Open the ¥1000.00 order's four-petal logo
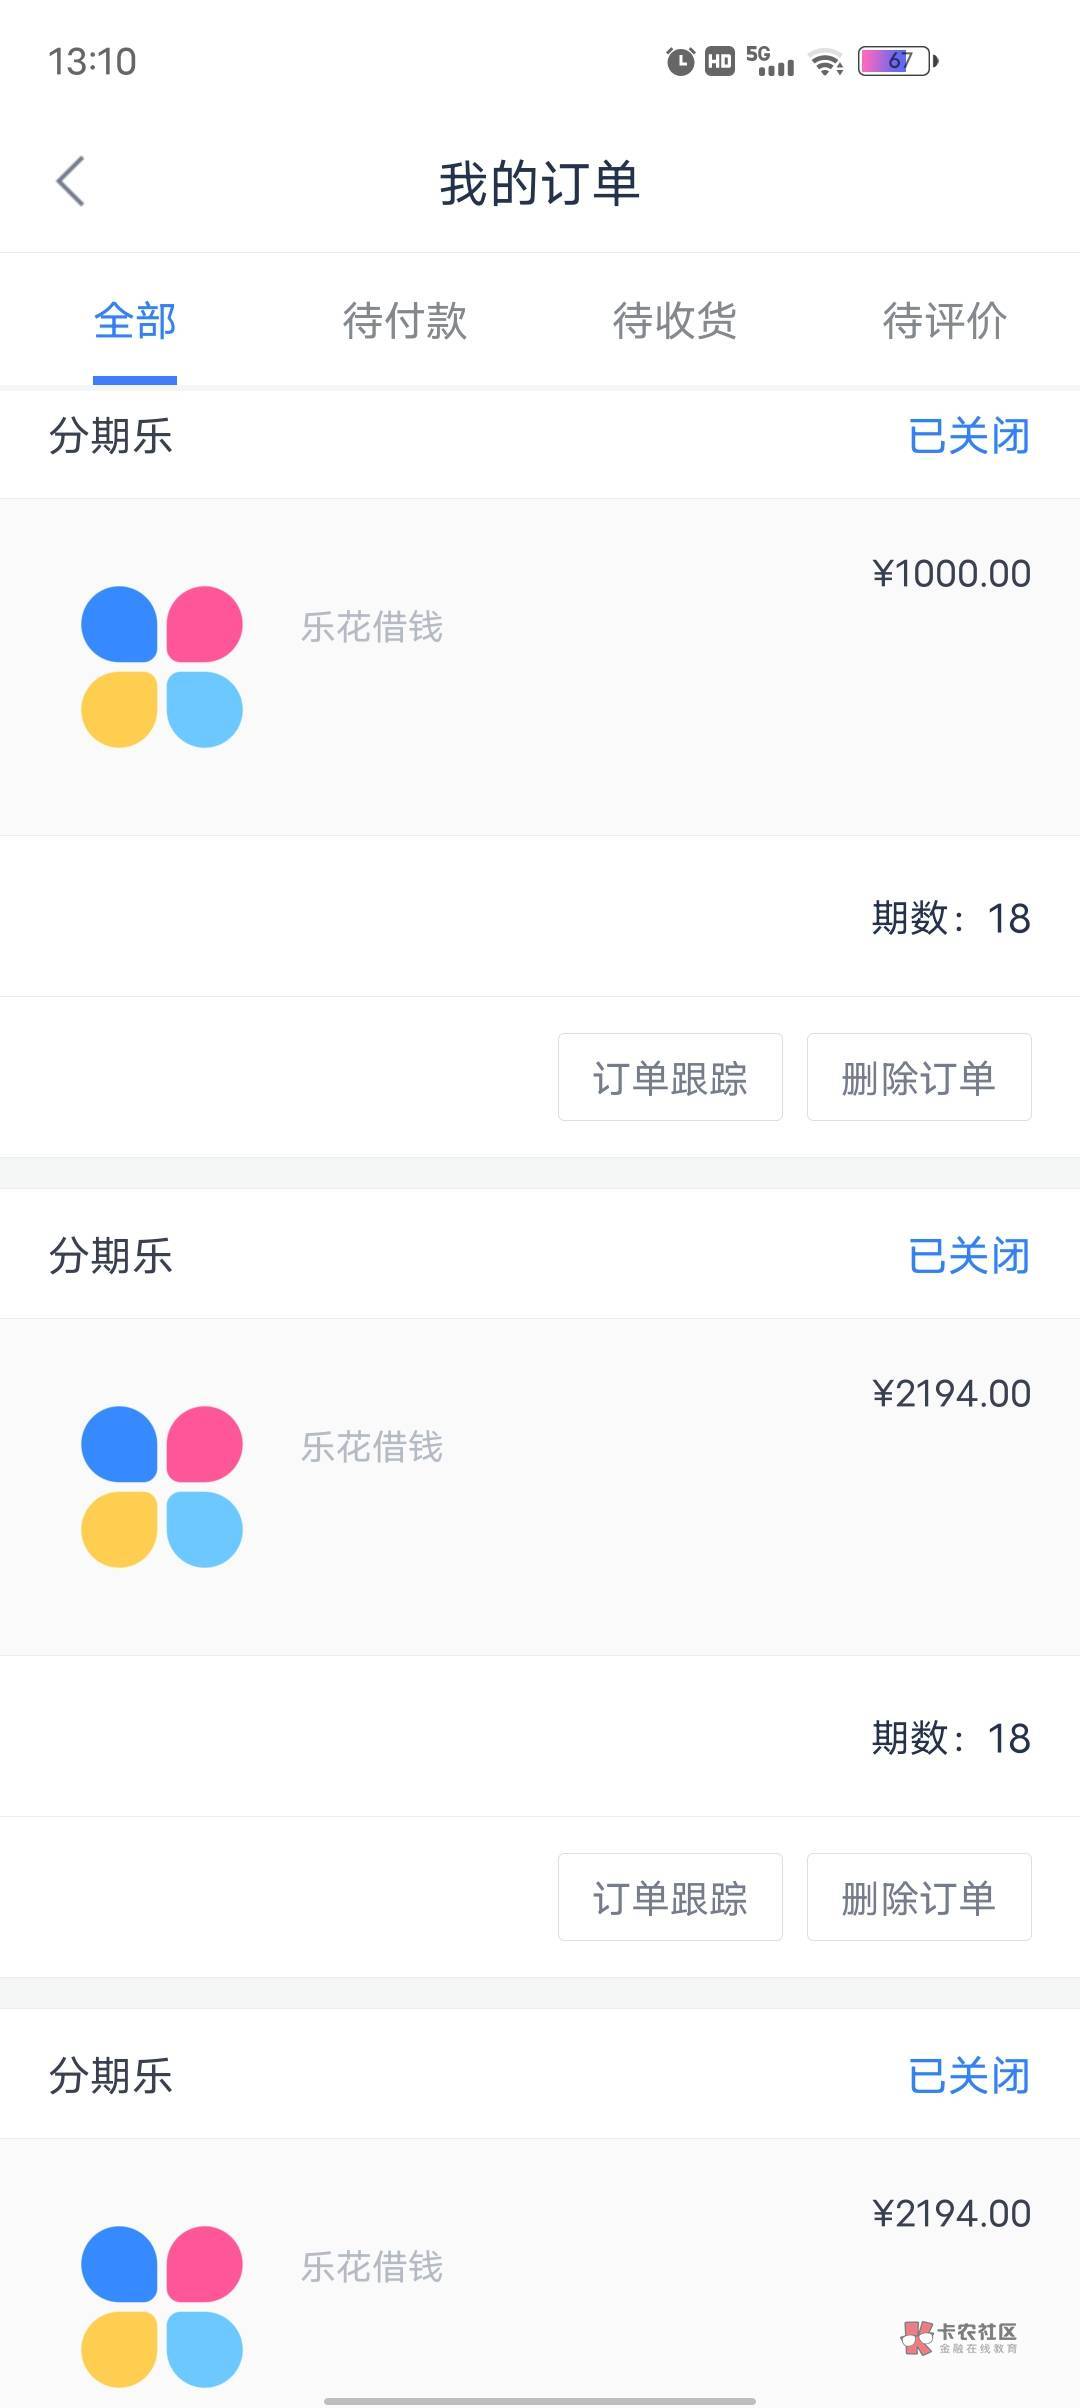 [x=162, y=667]
